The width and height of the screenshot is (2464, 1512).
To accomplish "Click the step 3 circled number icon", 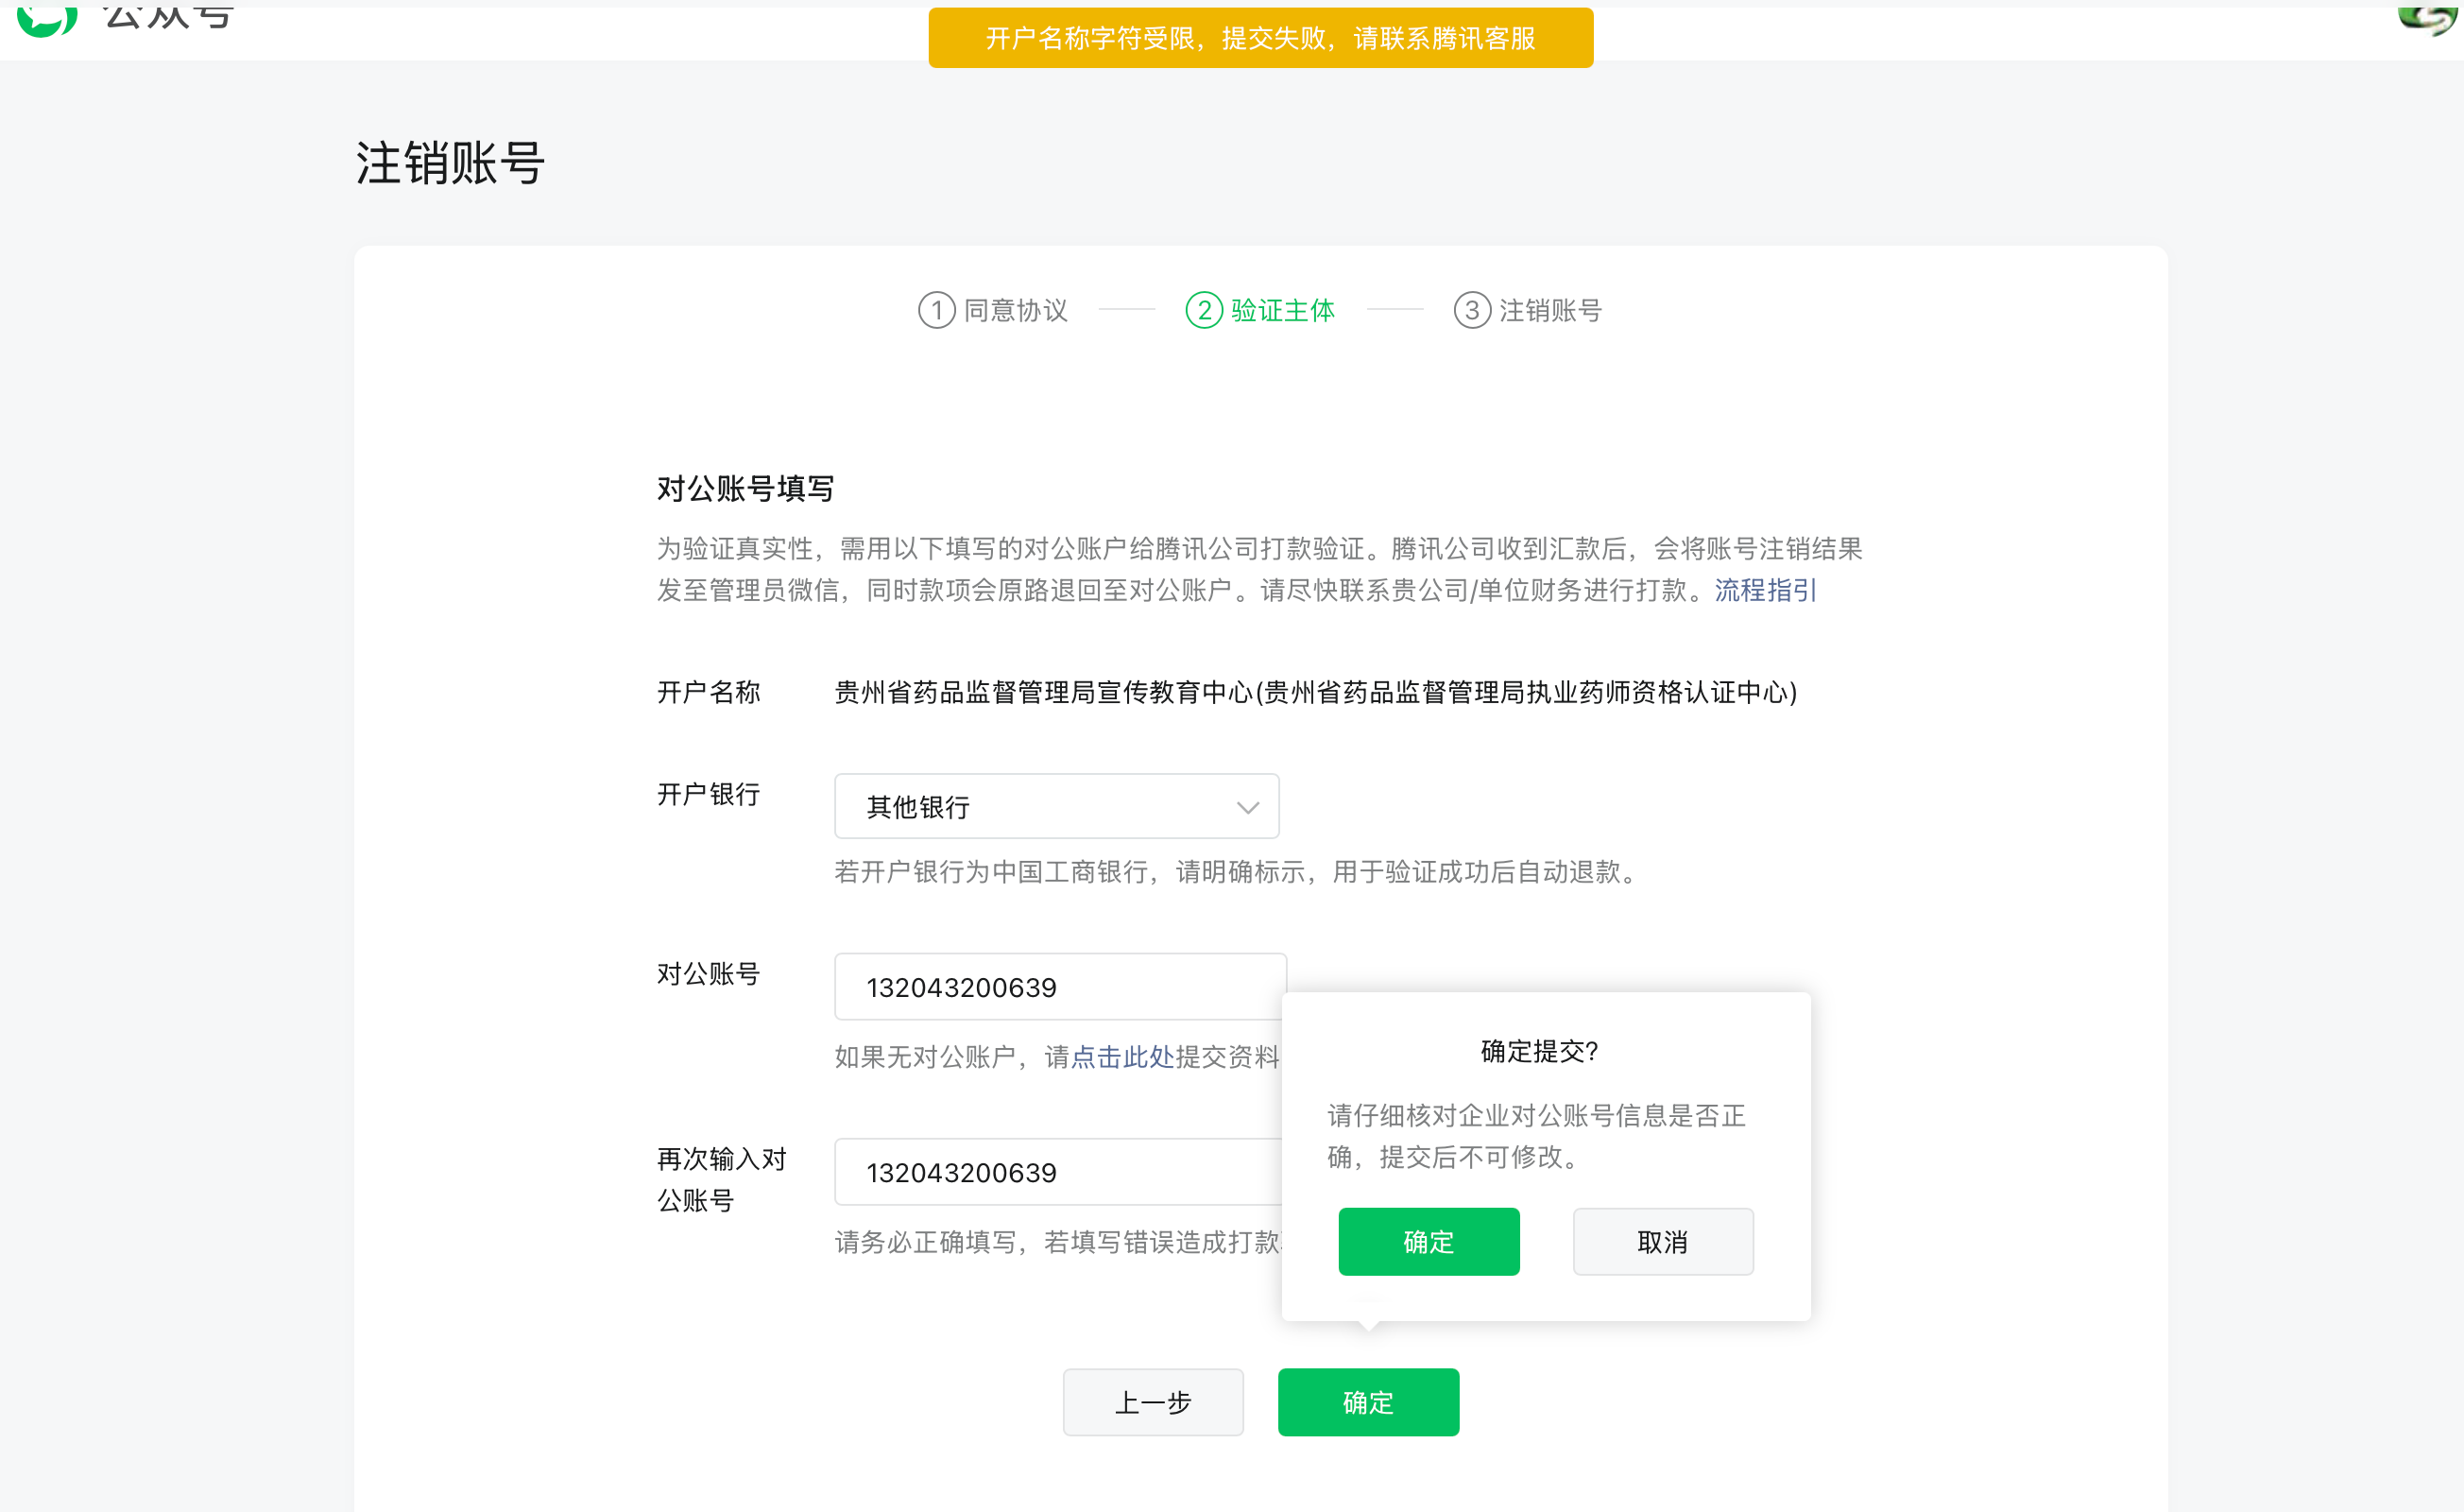I will click(1471, 310).
